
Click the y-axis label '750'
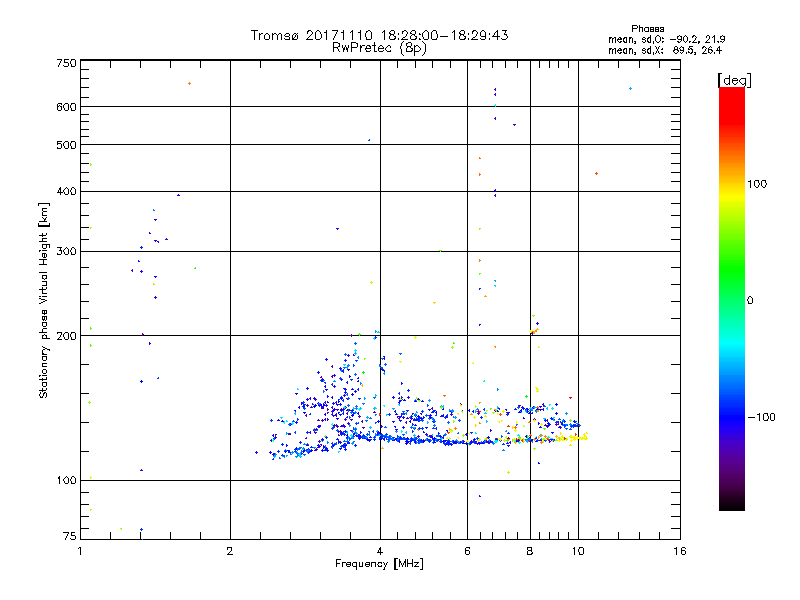click(66, 63)
